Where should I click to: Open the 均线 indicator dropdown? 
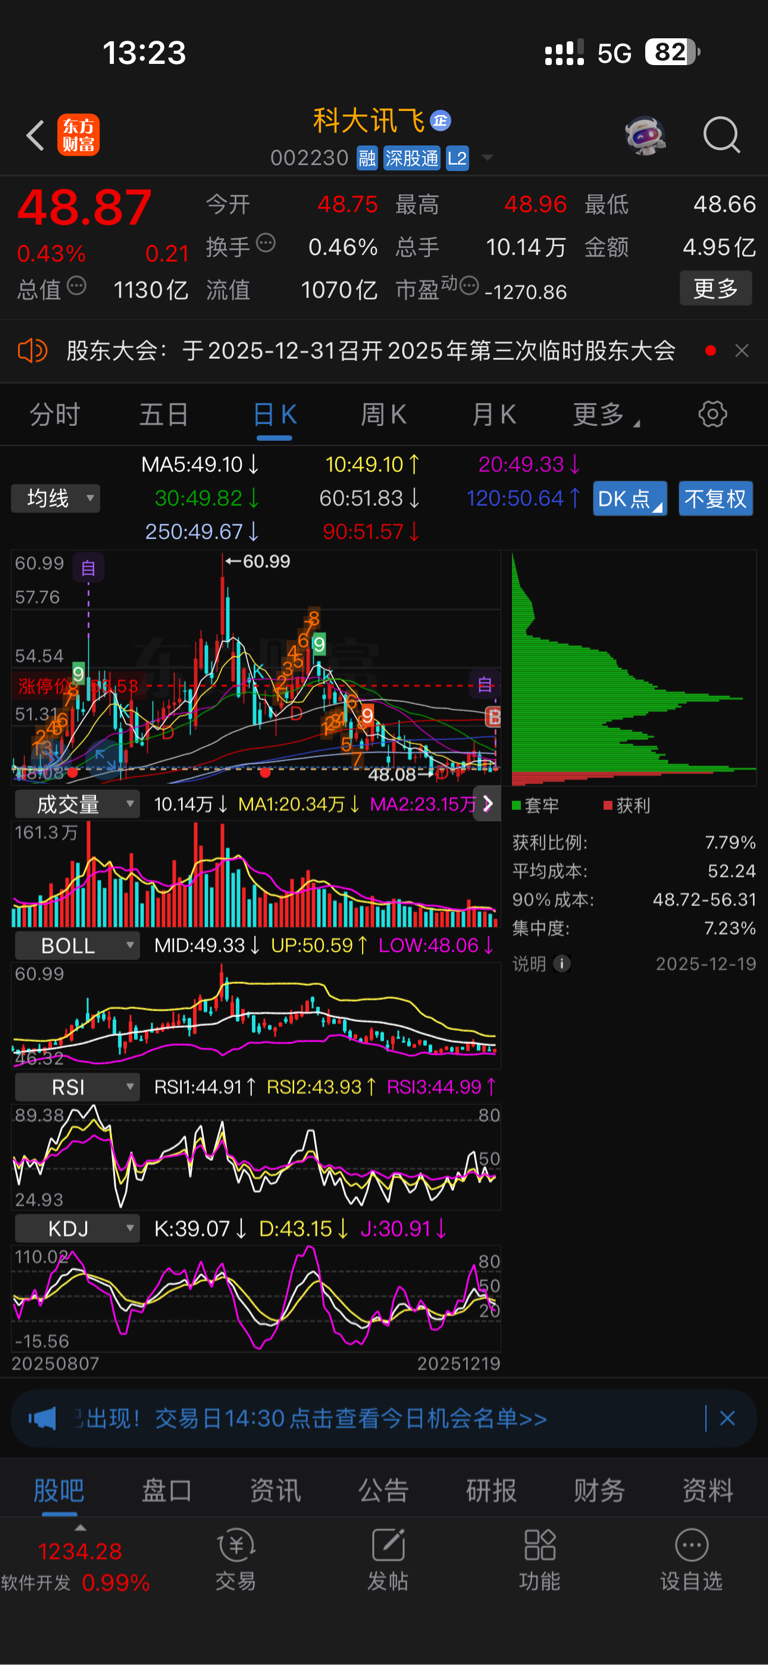click(56, 498)
